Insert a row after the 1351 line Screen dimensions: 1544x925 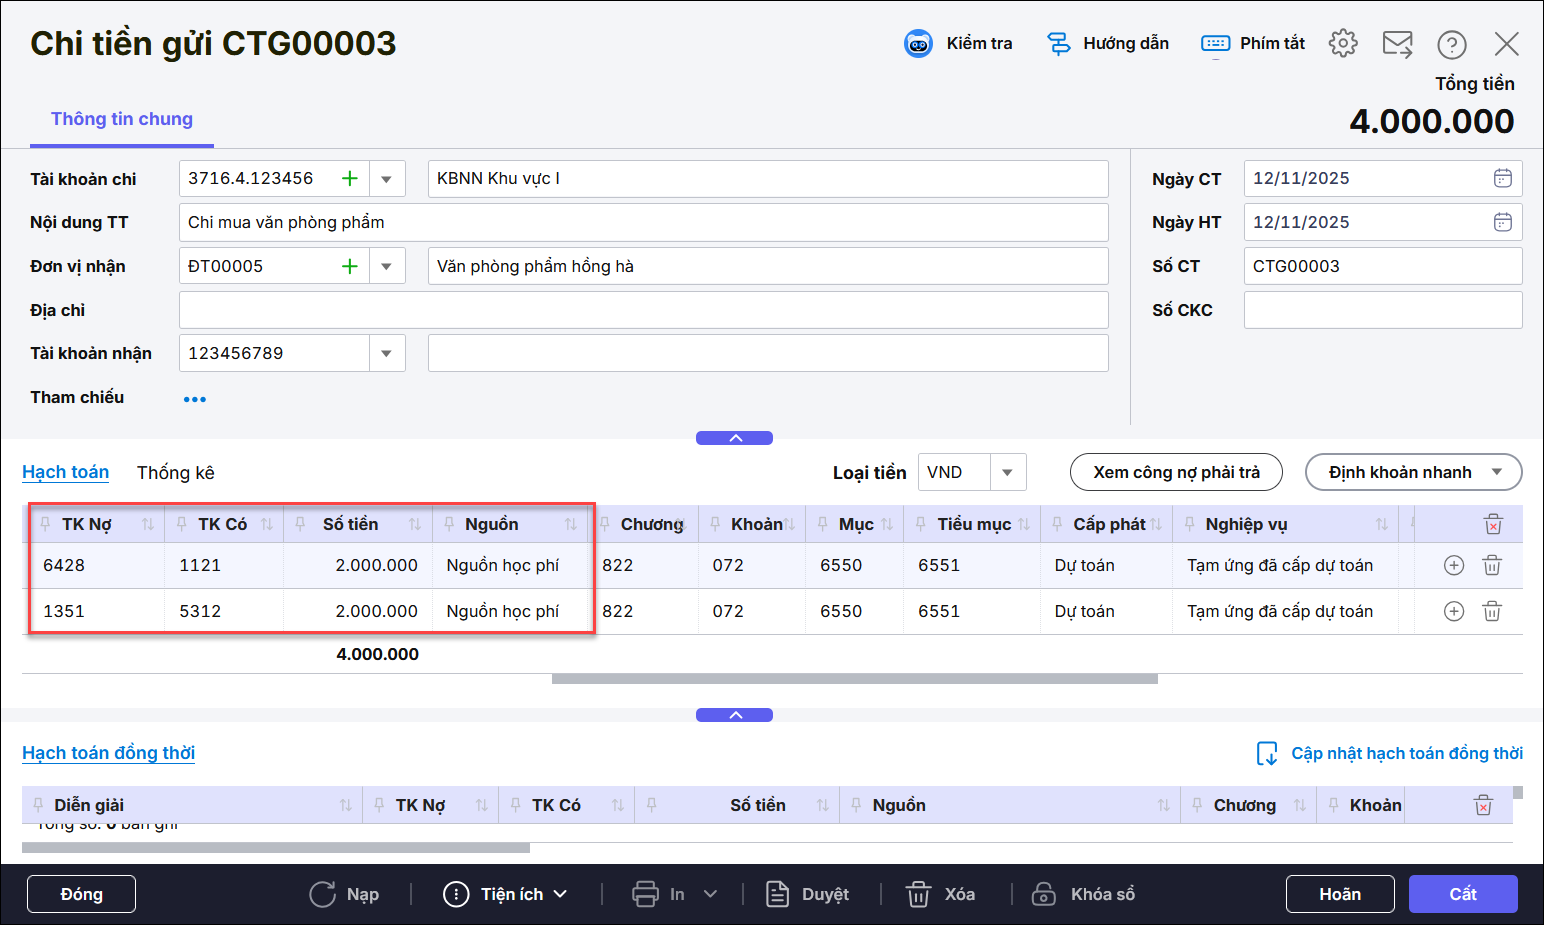click(x=1454, y=611)
